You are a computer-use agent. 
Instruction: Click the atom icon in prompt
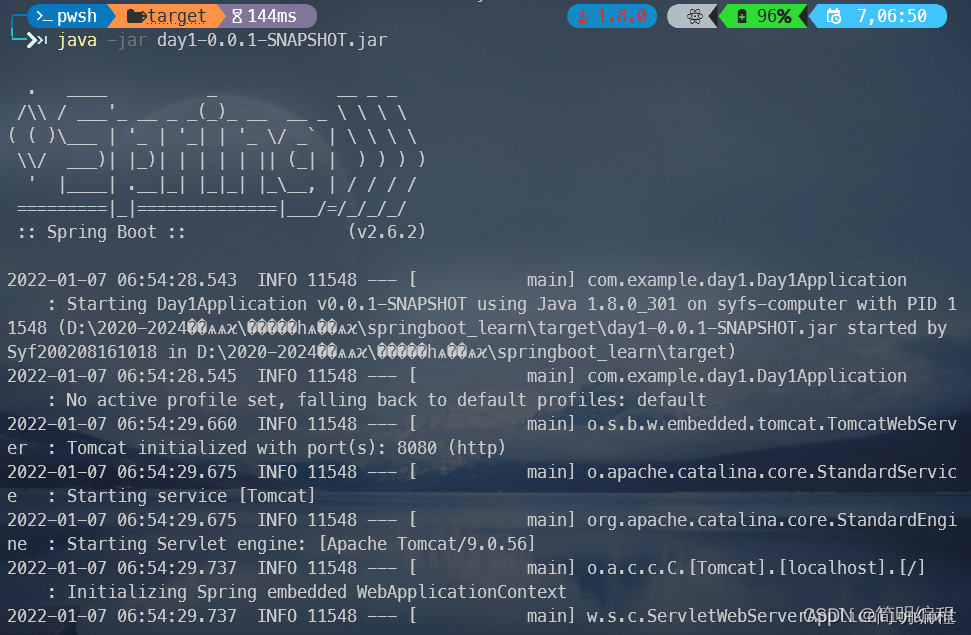coord(694,17)
